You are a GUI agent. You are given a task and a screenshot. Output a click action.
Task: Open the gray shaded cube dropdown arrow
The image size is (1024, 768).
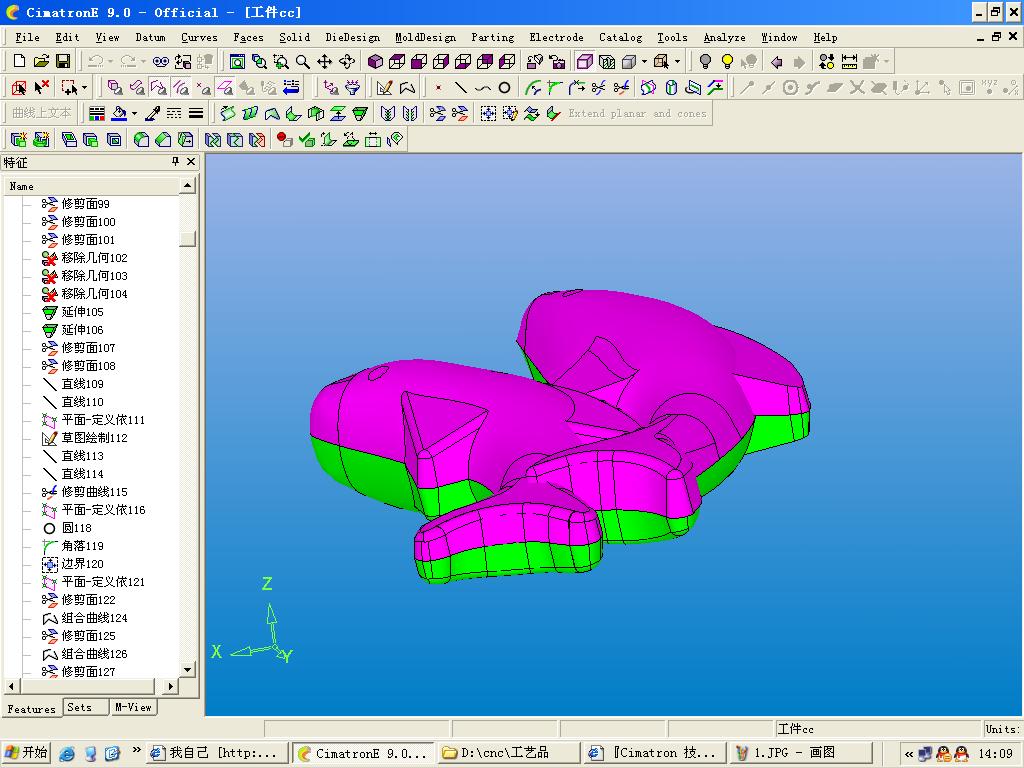(x=645, y=61)
